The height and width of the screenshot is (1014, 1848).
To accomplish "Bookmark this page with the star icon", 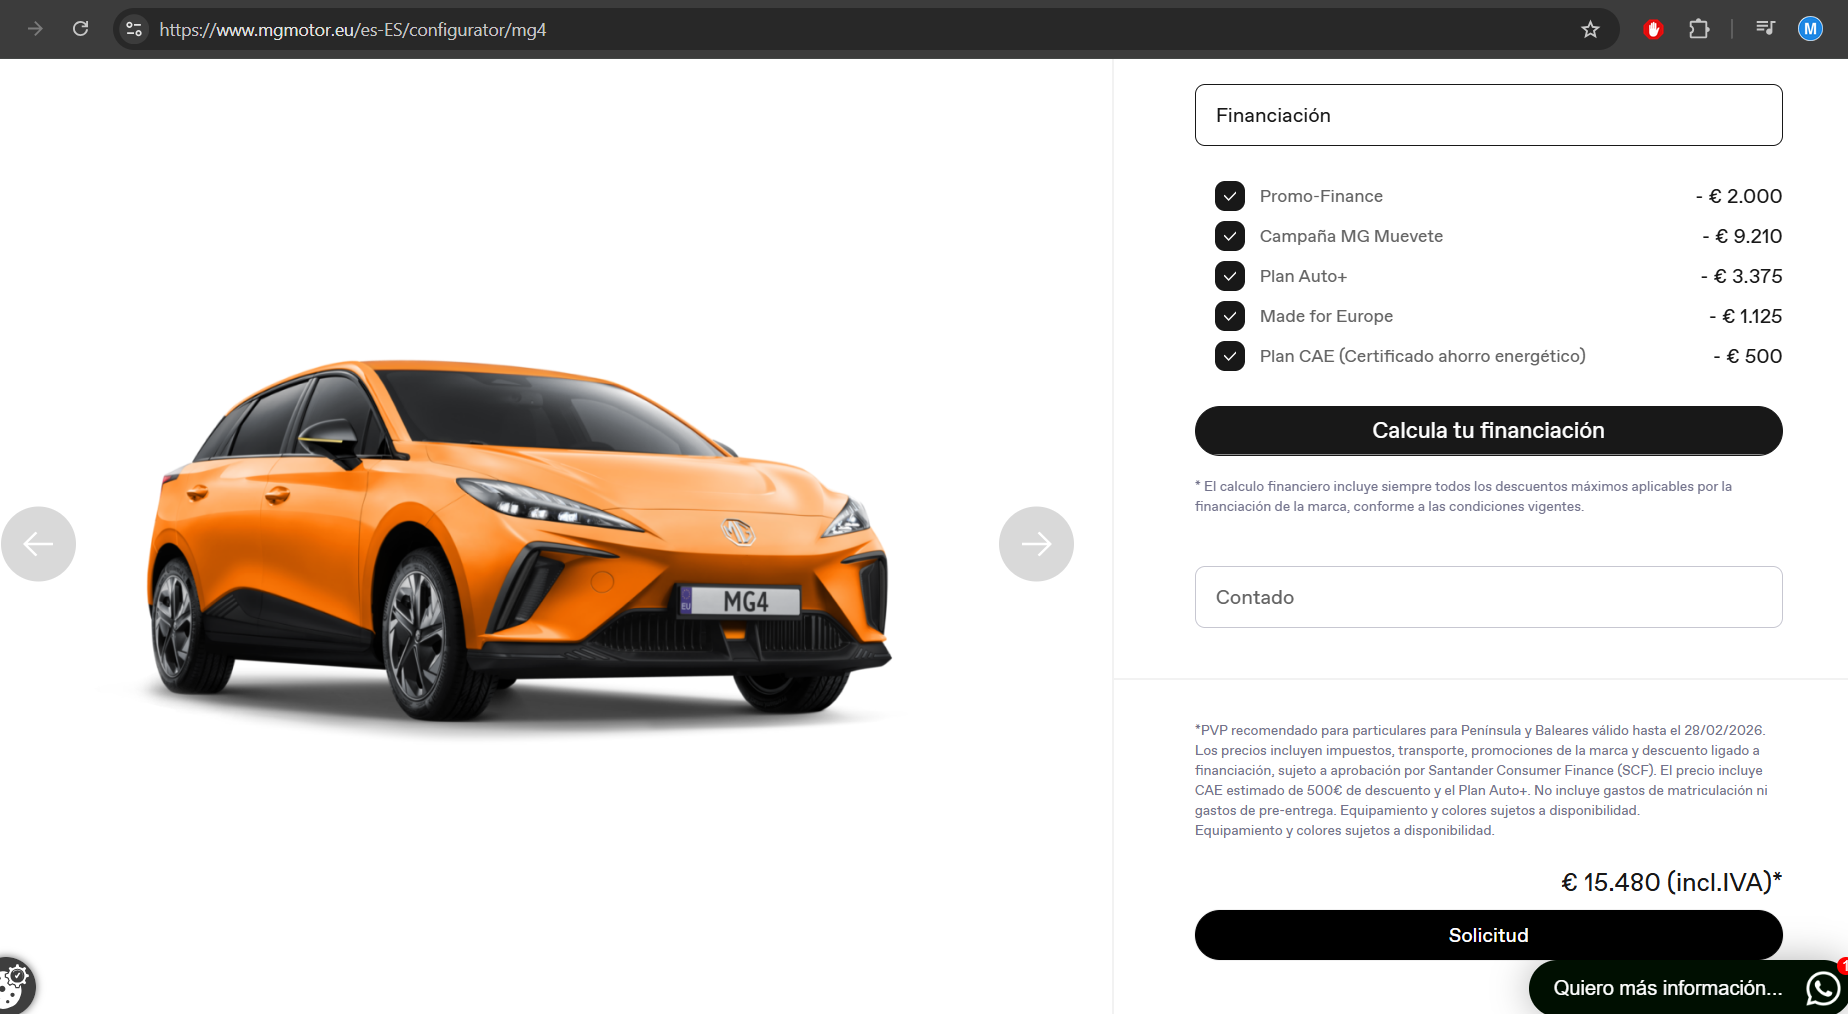I will (1590, 29).
